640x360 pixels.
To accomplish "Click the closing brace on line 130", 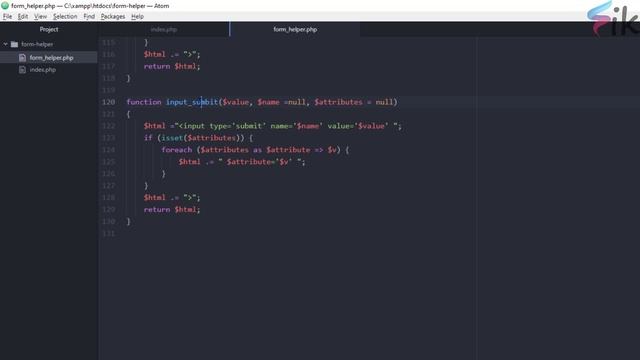I will 128,221.
